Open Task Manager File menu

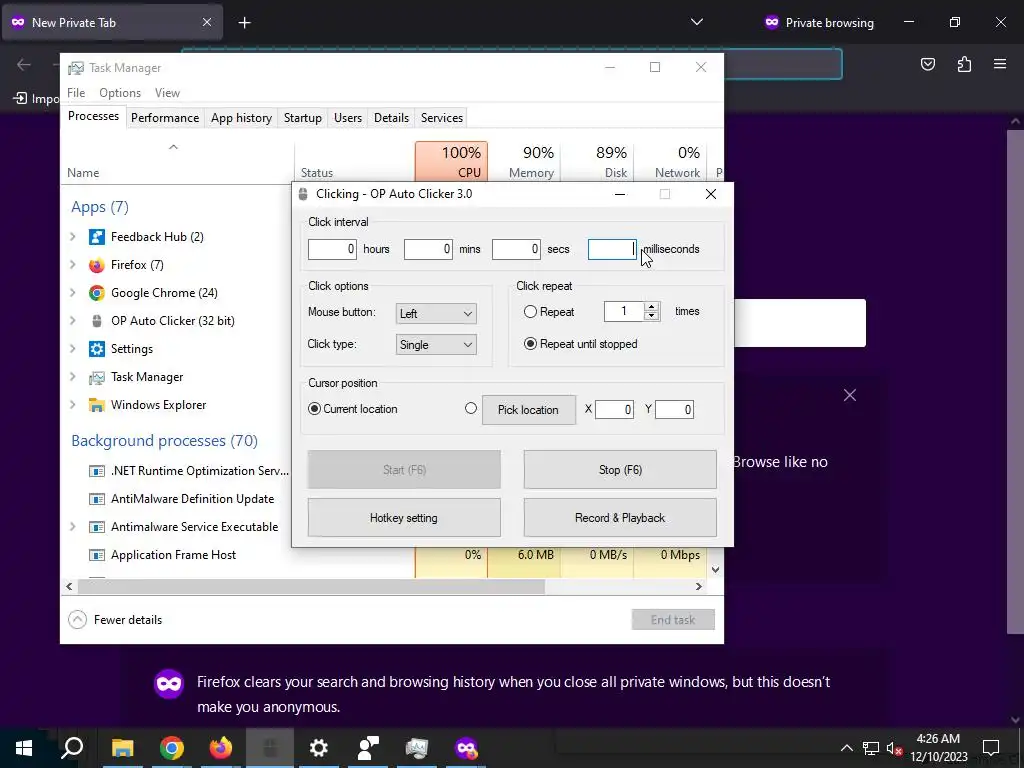76,93
